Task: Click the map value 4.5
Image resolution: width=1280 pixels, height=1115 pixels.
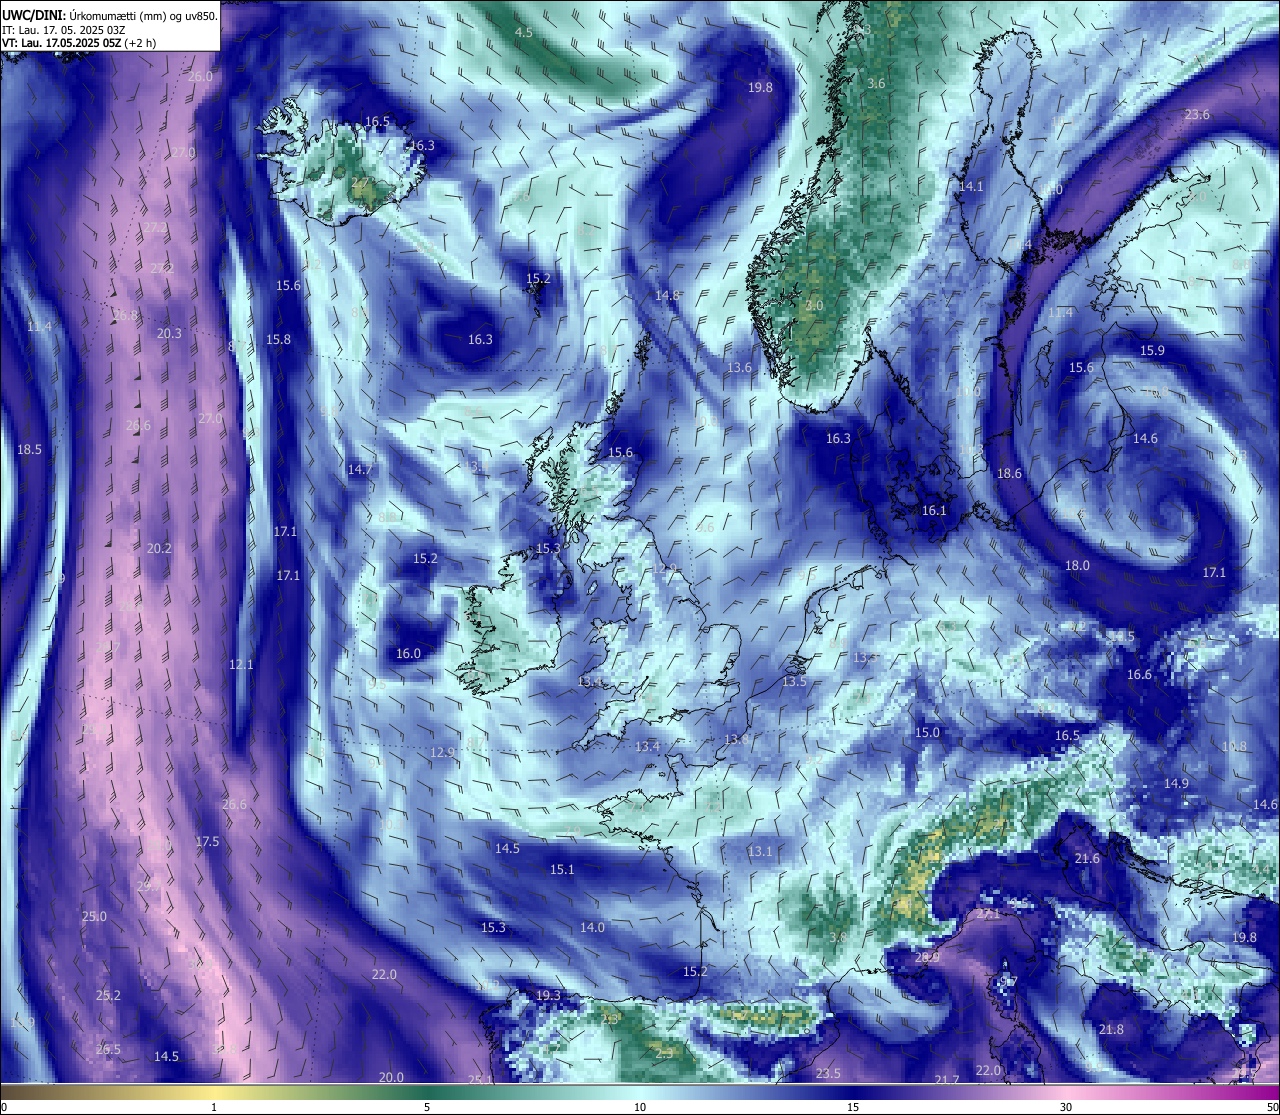Action: pos(523,33)
